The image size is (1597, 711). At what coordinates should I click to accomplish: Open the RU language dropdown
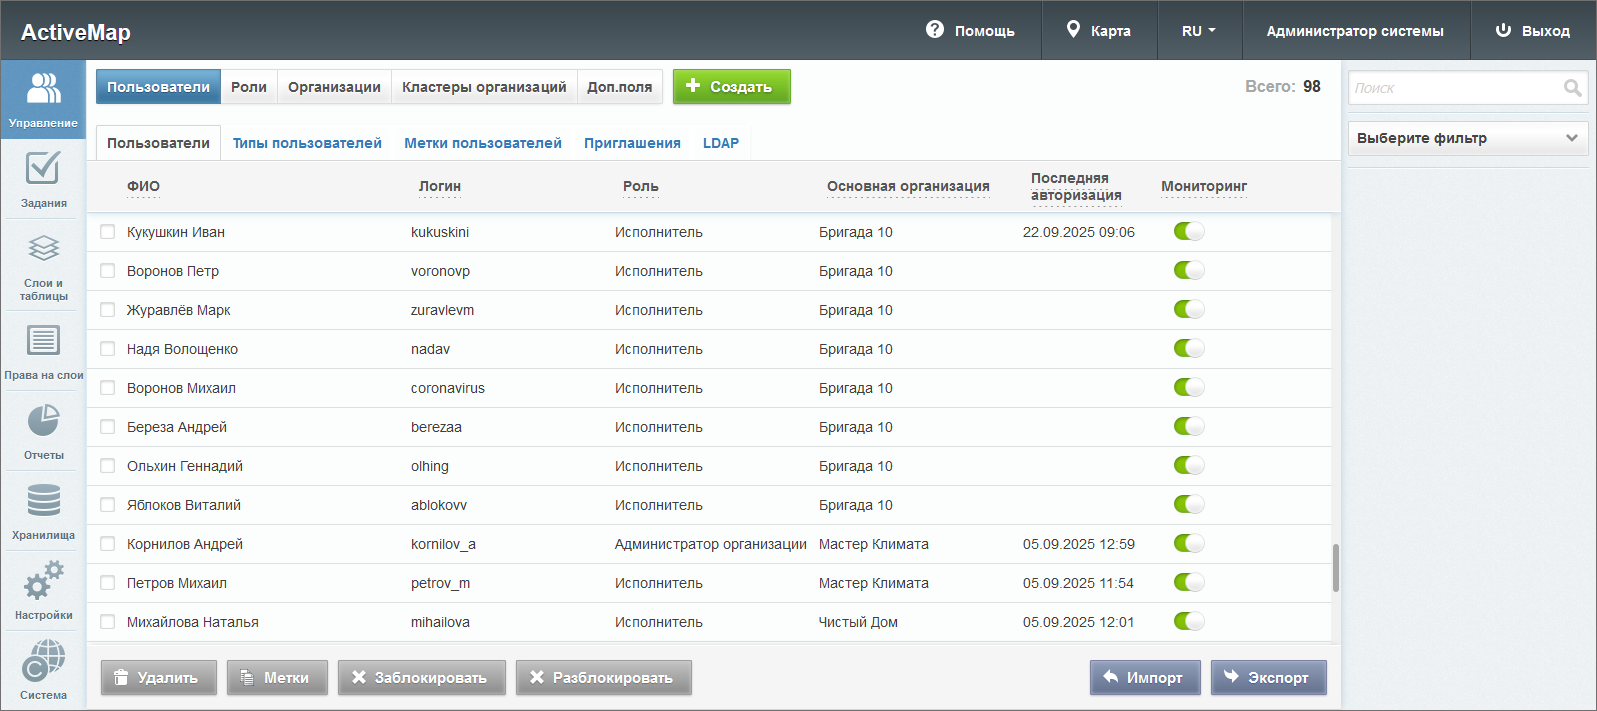pos(1198,31)
